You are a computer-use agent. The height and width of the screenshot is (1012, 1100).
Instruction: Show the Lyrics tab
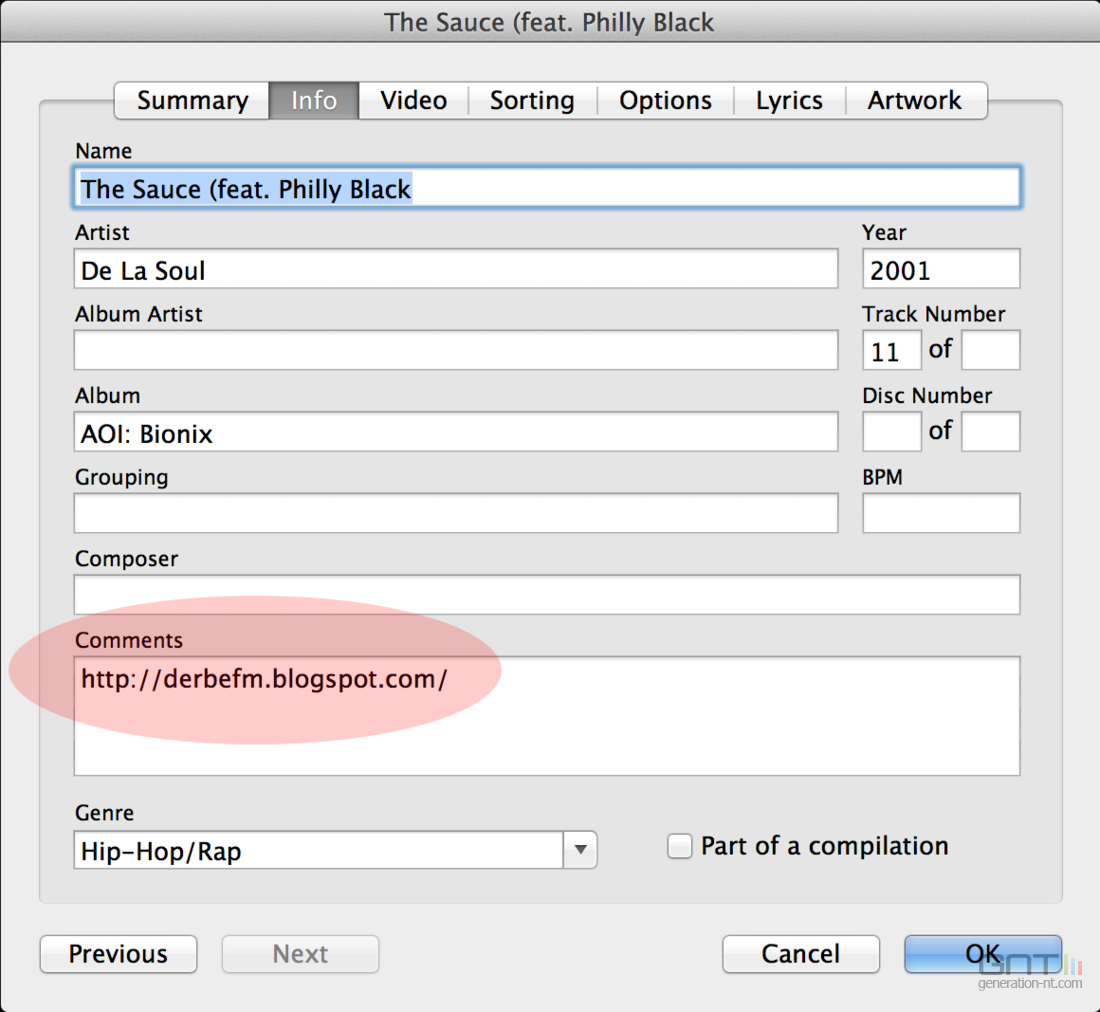point(789,100)
